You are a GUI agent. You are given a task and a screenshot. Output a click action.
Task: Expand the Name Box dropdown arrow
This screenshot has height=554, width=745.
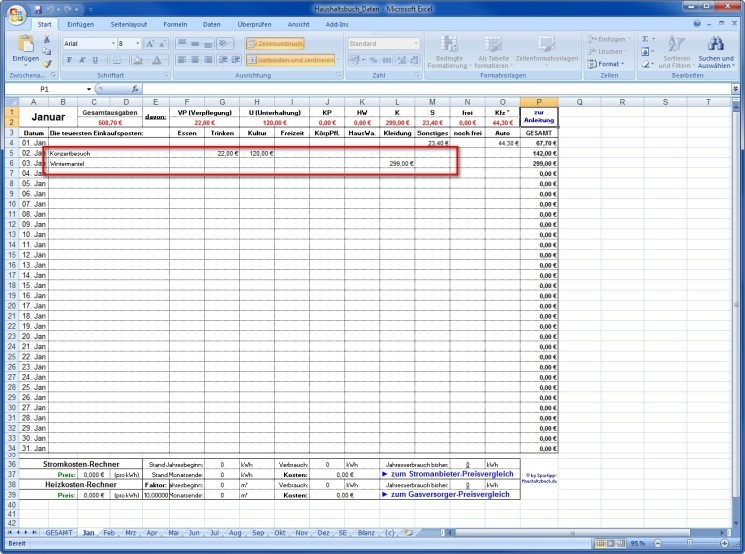[x=88, y=89]
